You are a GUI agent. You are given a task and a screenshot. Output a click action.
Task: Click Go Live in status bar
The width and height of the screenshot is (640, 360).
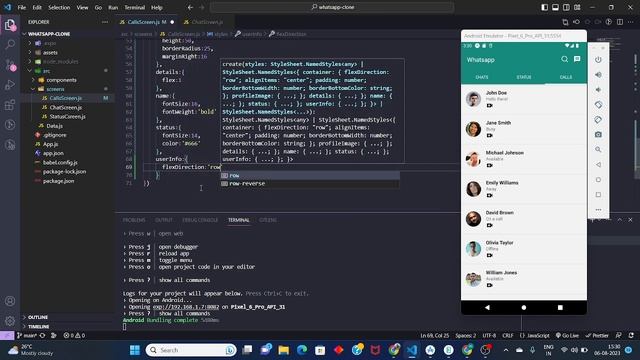(567, 336)
